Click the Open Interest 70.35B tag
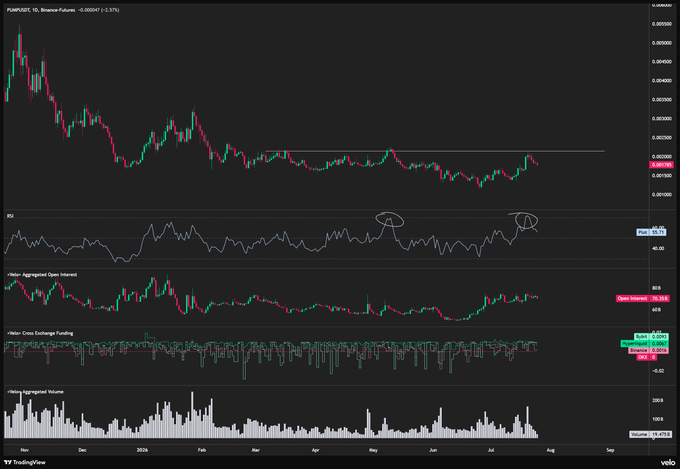Image resolution: width=680 pixels, height=469 pixels. click(x=643, y=298)
